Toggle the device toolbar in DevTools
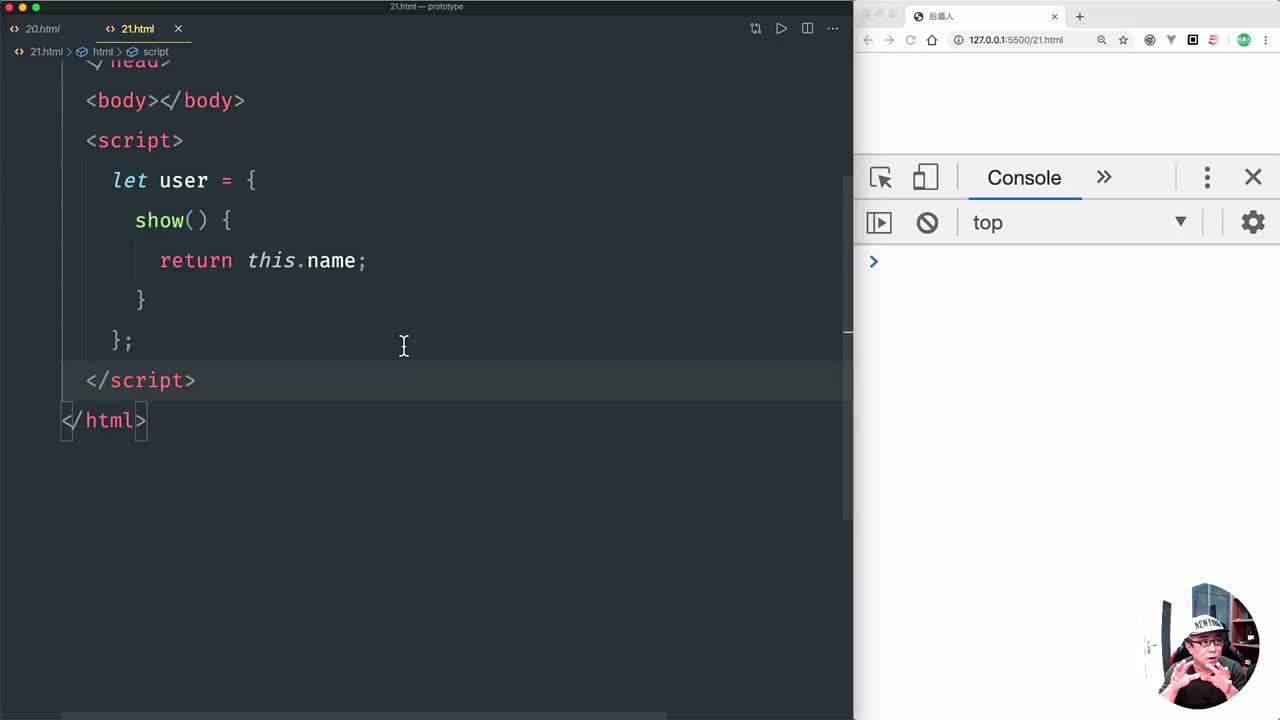 point(925,178)
